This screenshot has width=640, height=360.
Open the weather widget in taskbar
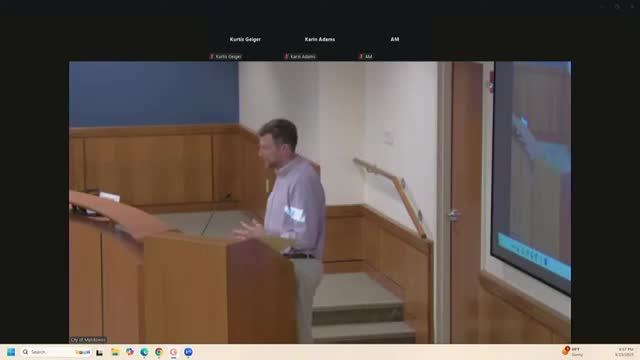click(x=573, y=352)
